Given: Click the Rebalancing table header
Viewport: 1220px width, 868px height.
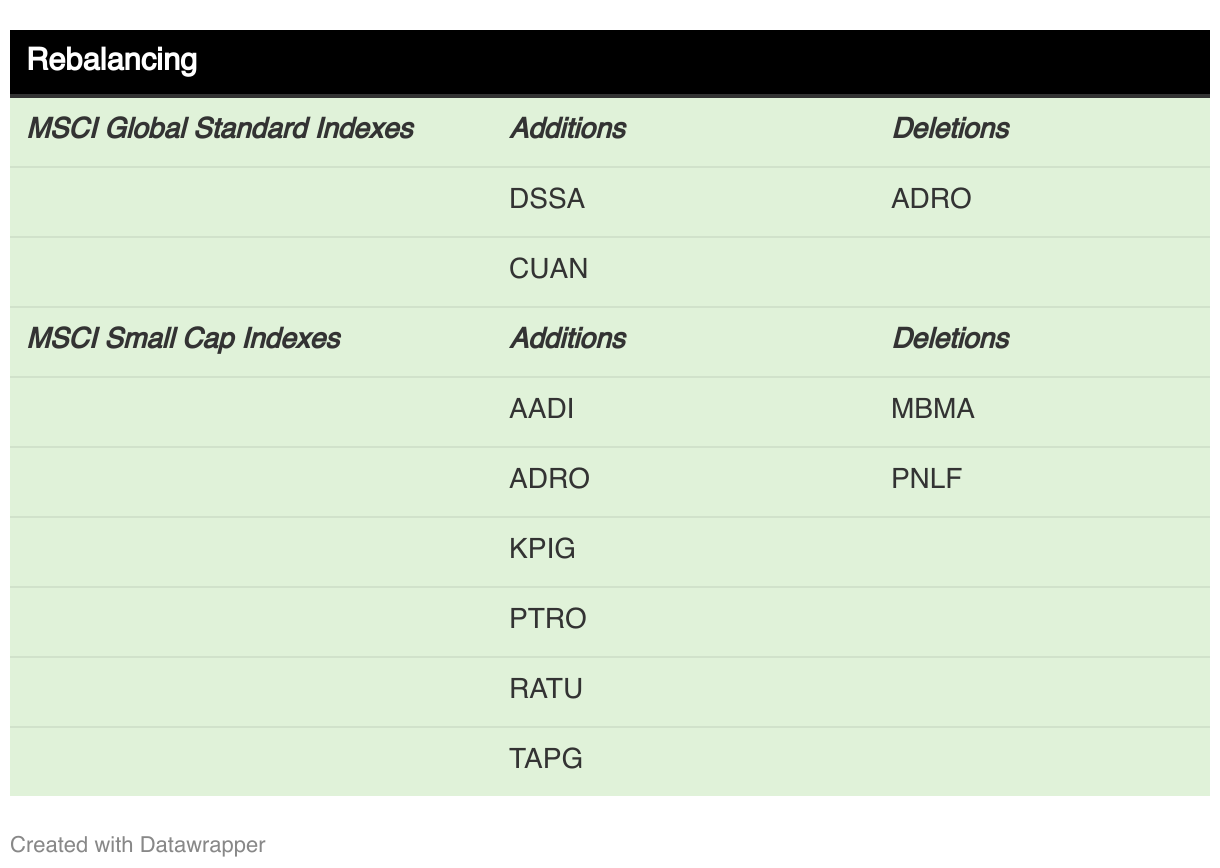Looking at the screenshot, I should click(112, 60).
